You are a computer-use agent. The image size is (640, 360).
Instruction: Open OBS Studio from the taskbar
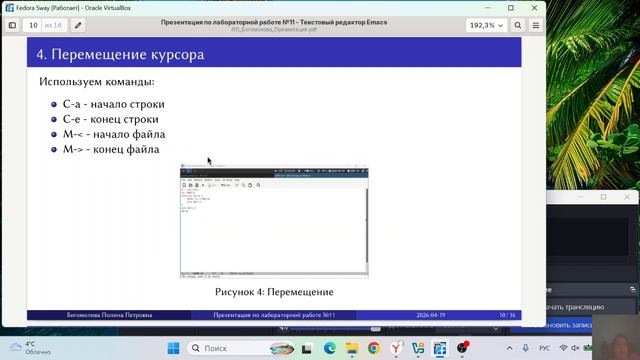(462, 348)
